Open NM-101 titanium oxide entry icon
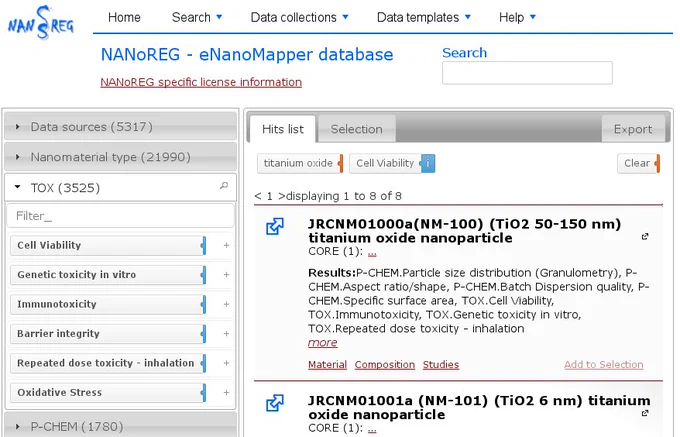This screenshot has height=437, width=680. (x=275, y=403)
